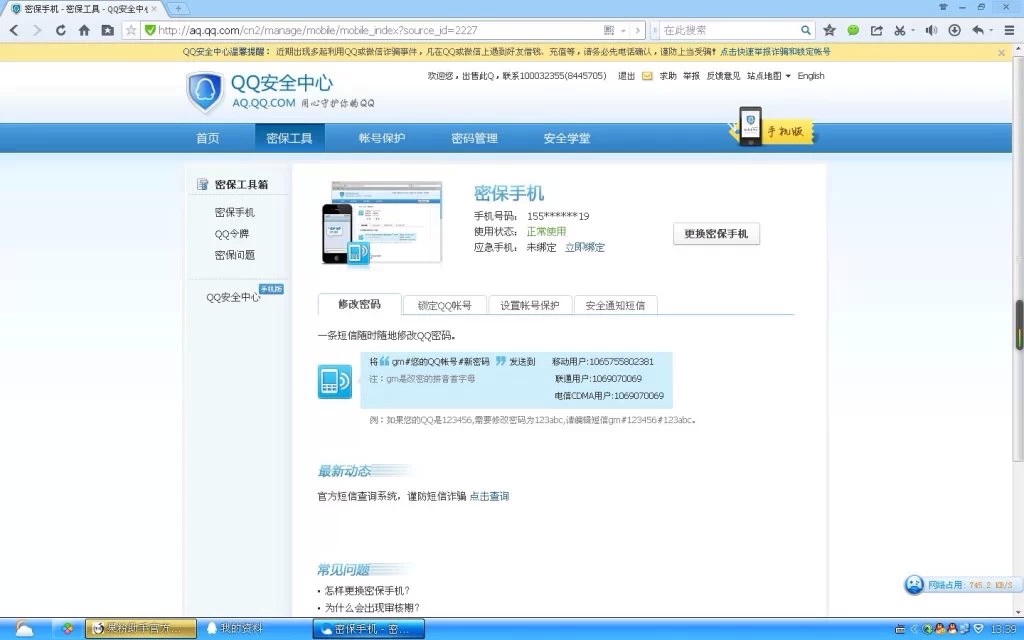Screen dimensions: 1024x640
Task: Click the mobile version phone banner
Action: [x=773, y=127]
